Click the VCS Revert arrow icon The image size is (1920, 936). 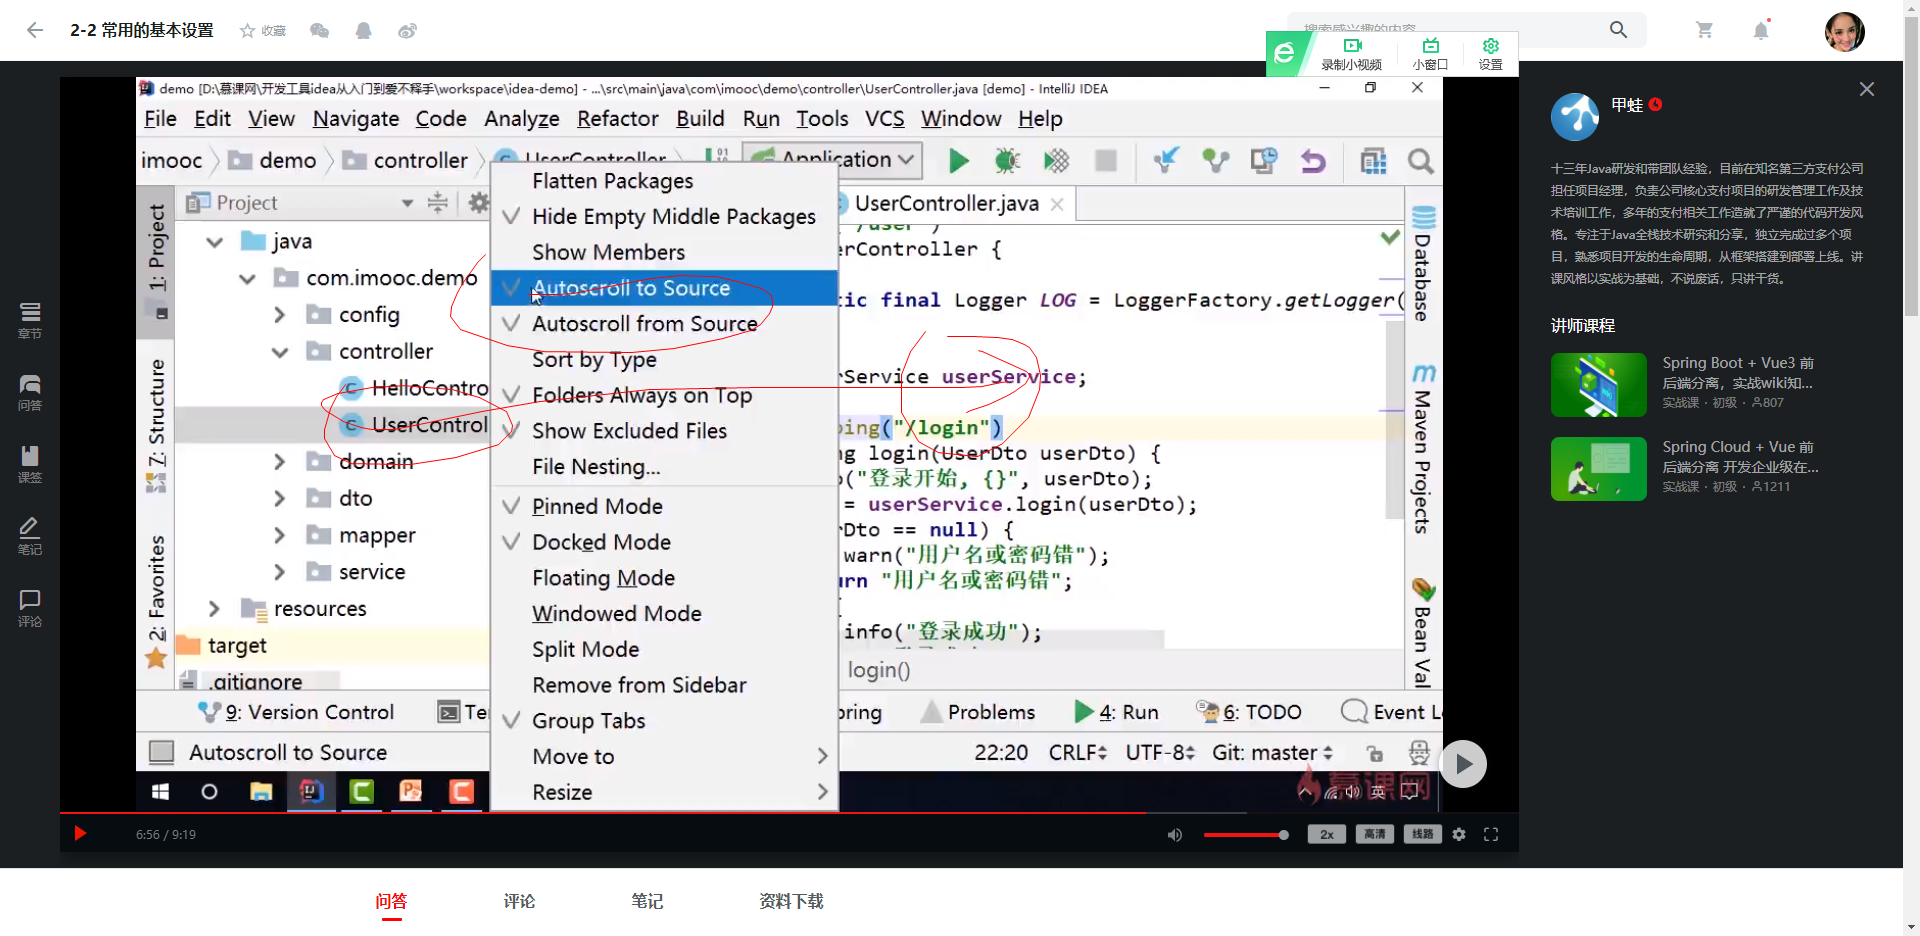coord(1313,160)
